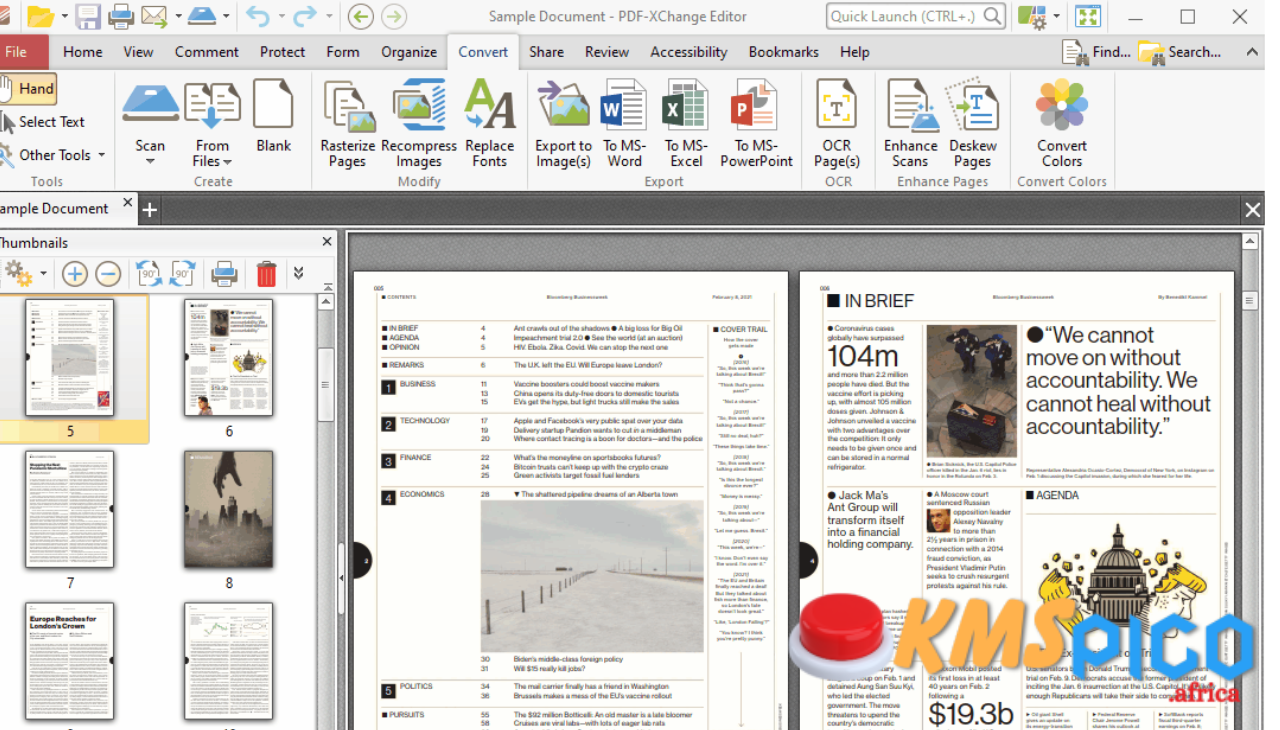
Task: Click the Find... button
Action: point(1096,52)
